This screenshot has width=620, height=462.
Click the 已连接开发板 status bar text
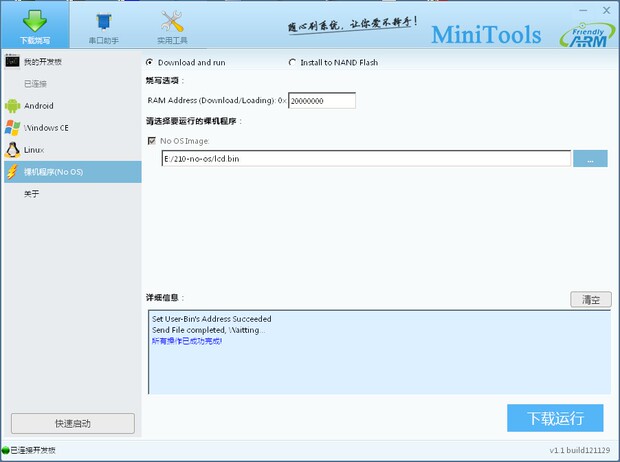click(33, 450)
